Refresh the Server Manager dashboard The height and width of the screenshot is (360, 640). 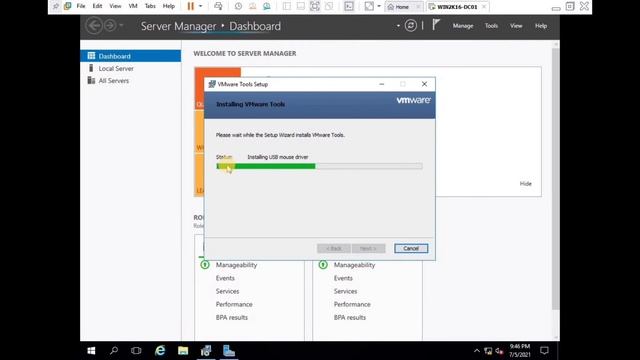pos(411,26)
